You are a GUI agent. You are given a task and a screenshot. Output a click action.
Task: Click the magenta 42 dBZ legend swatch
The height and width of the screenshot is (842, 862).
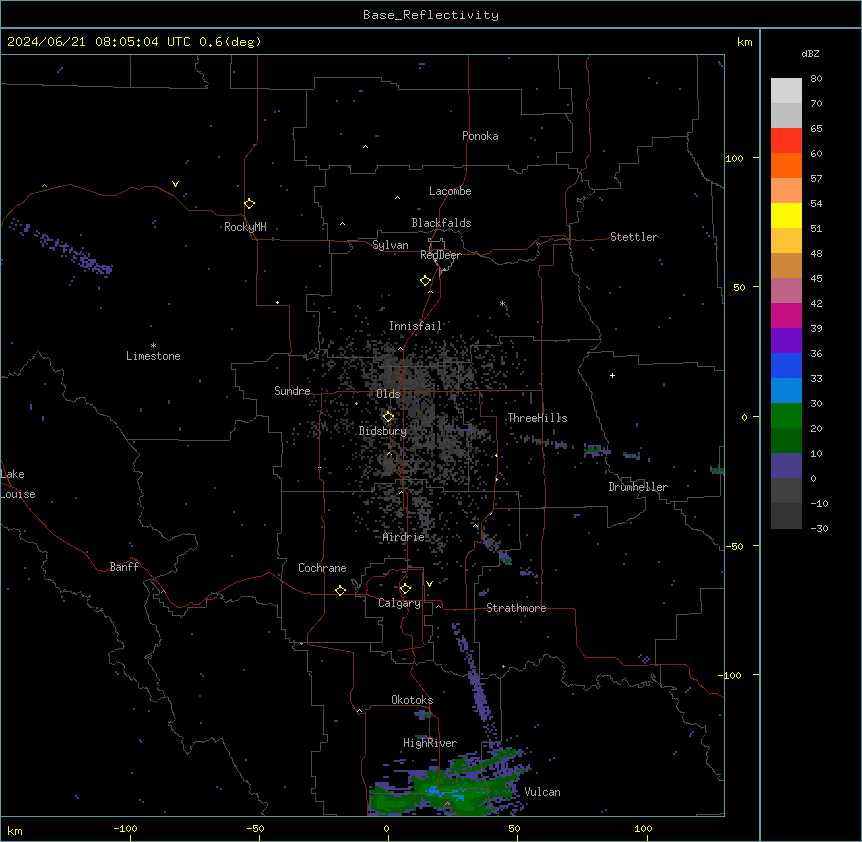[786, 315]
